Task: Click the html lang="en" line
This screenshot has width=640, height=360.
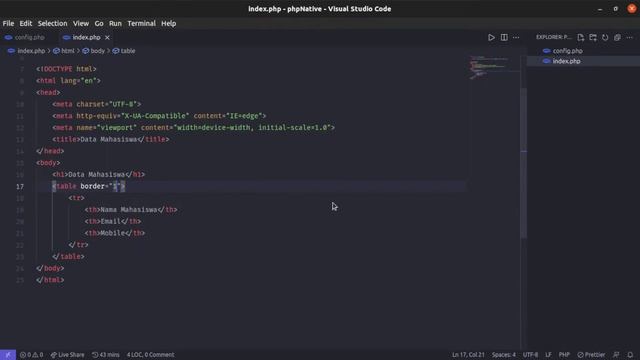Action: coord(68,81)
